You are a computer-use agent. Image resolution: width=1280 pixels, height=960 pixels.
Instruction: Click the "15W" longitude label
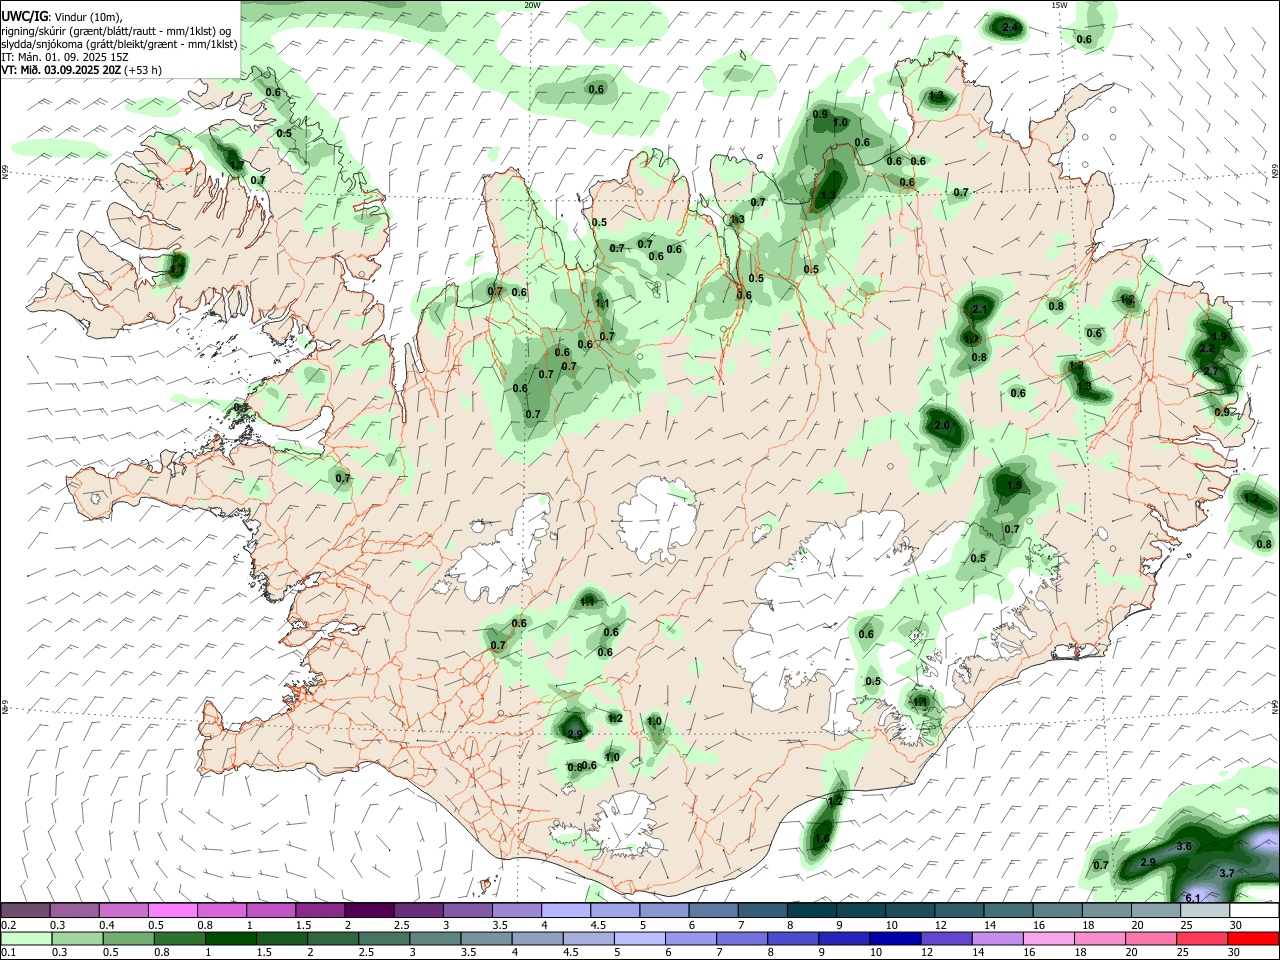[1058, 5]
